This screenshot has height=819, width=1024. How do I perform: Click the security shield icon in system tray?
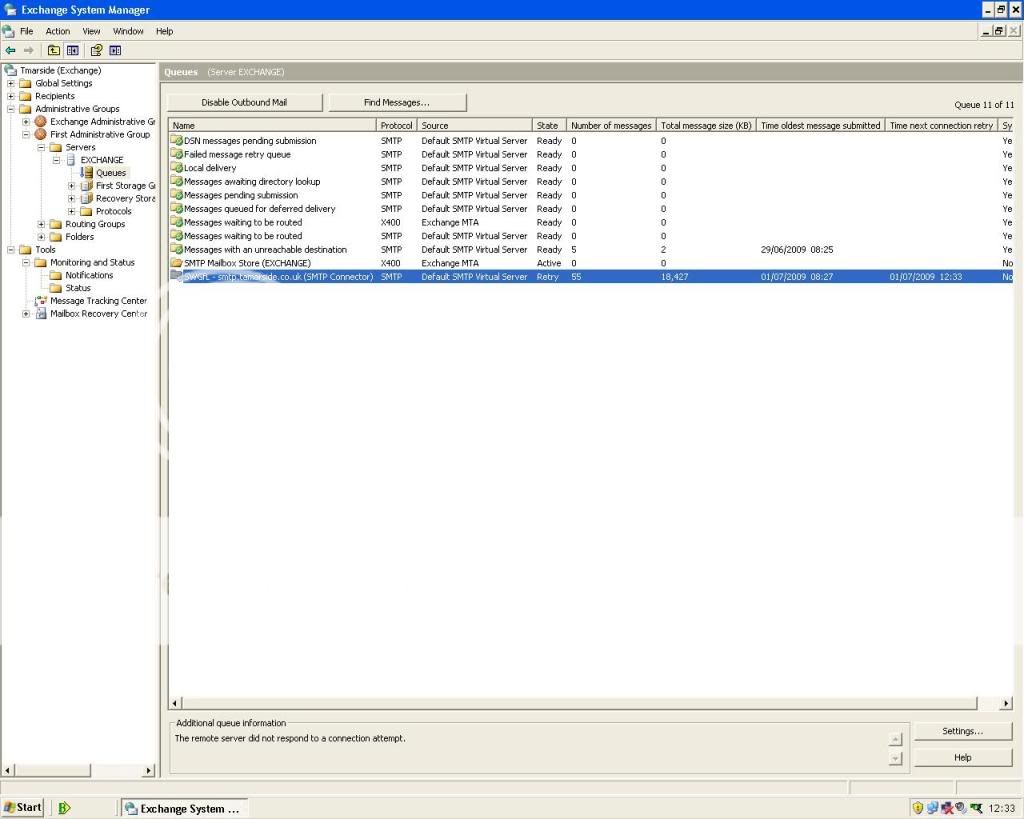coord(918,808)
